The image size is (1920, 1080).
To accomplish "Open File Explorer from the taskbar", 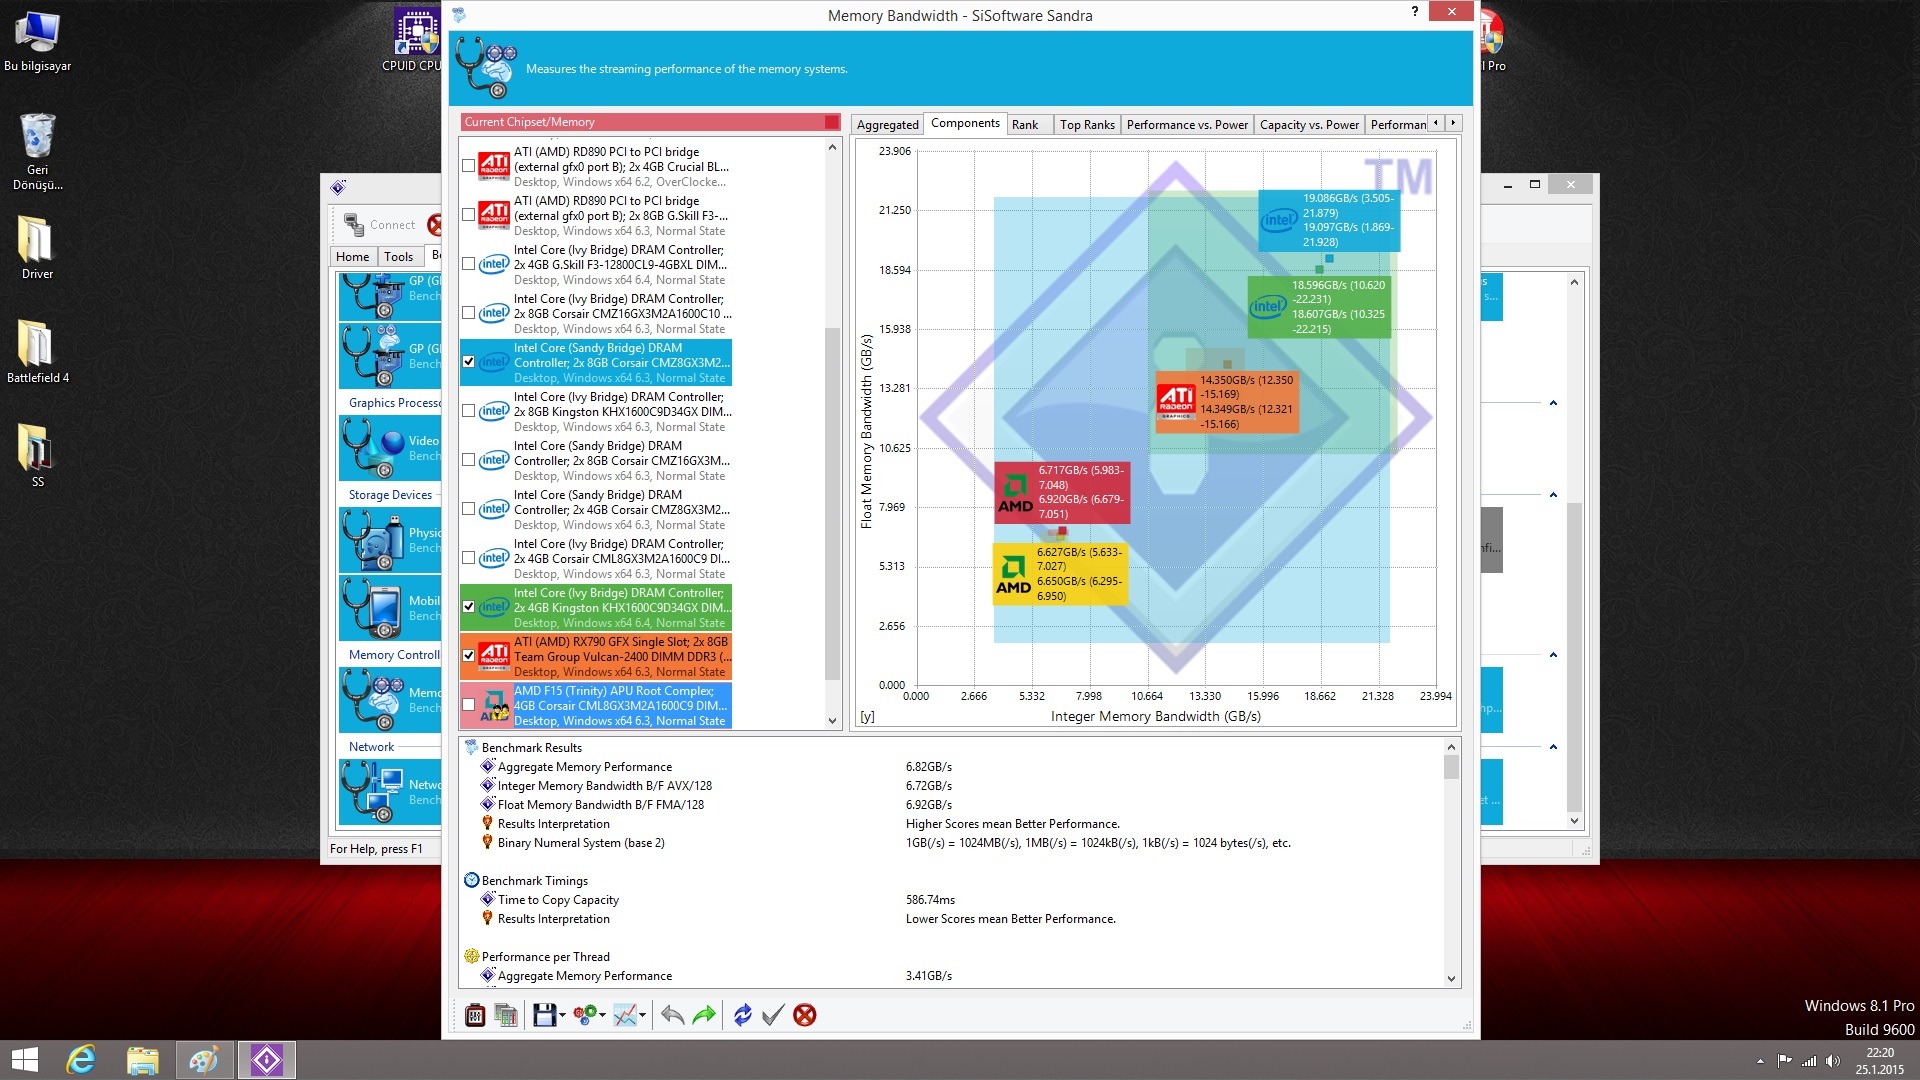I will click(143, 1060).
